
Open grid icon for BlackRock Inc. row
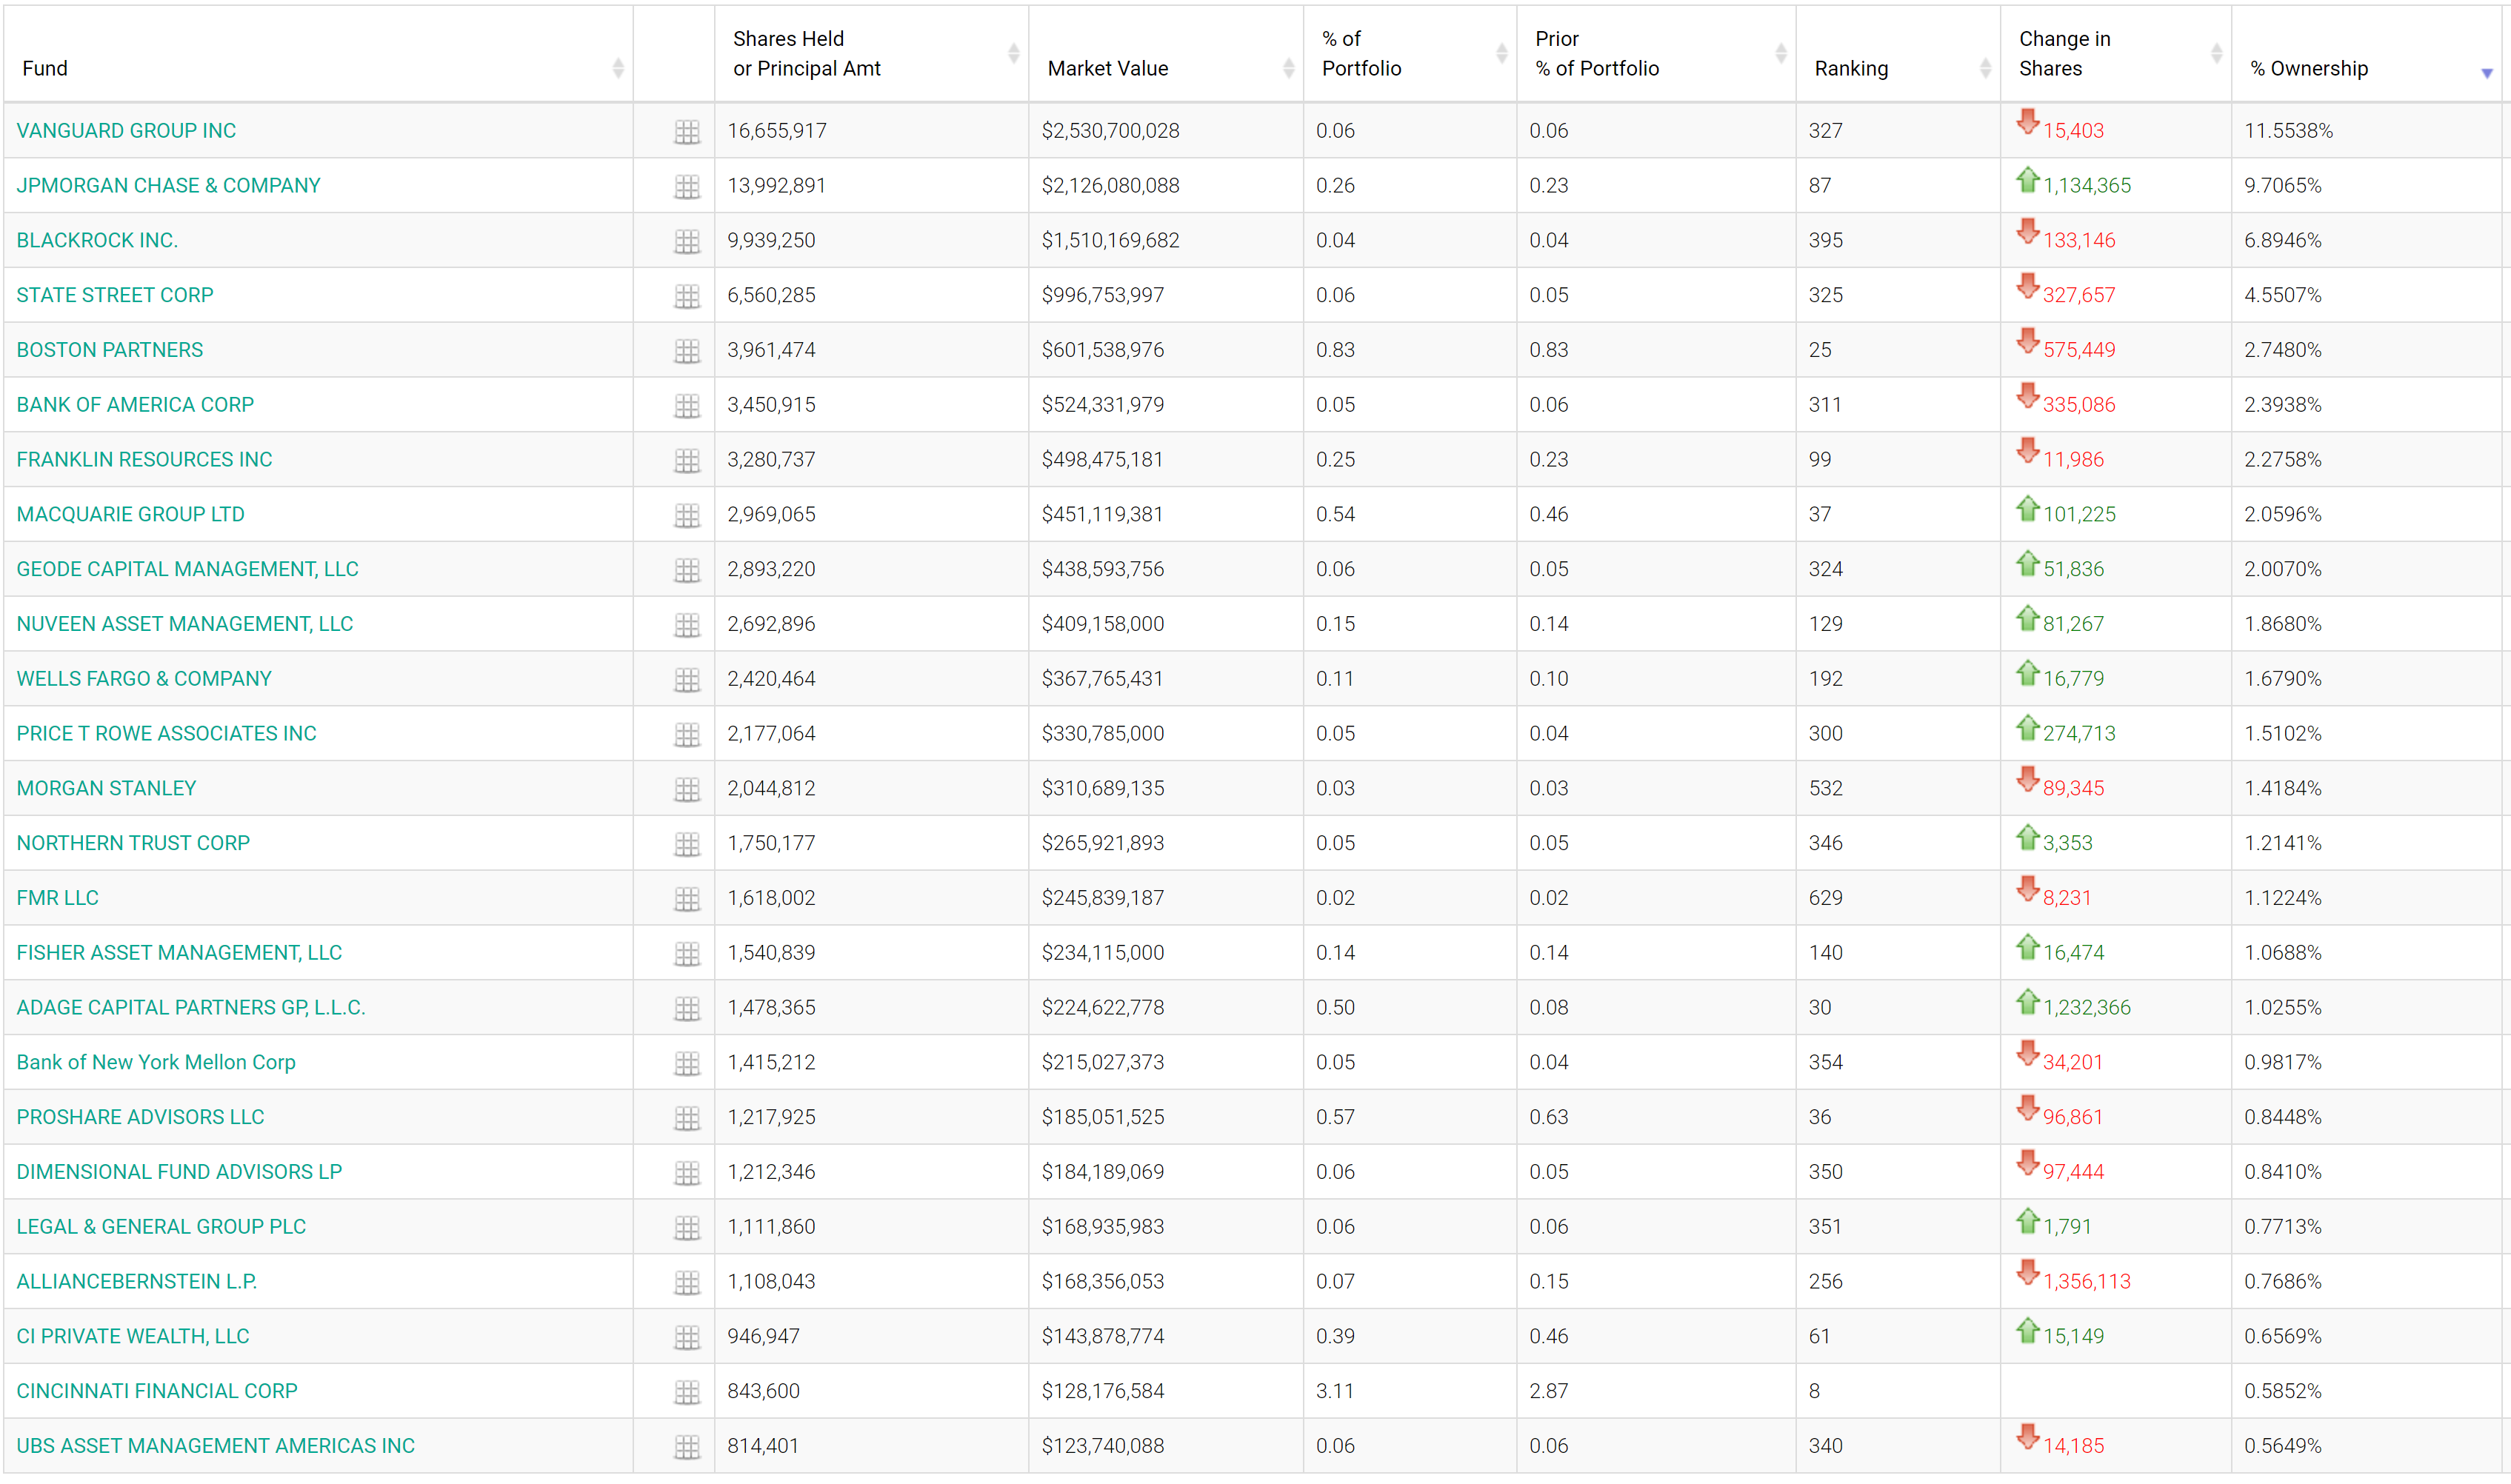(687, 241)
